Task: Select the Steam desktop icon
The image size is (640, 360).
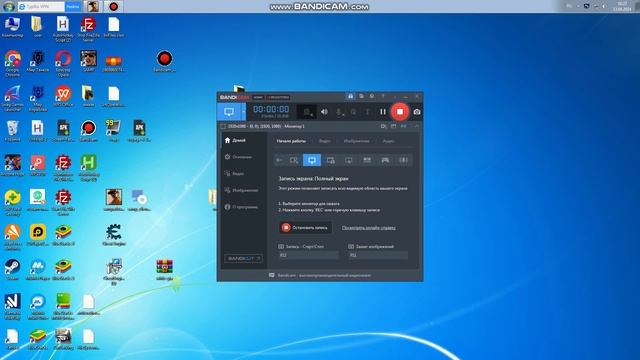Action: point(12,269)
